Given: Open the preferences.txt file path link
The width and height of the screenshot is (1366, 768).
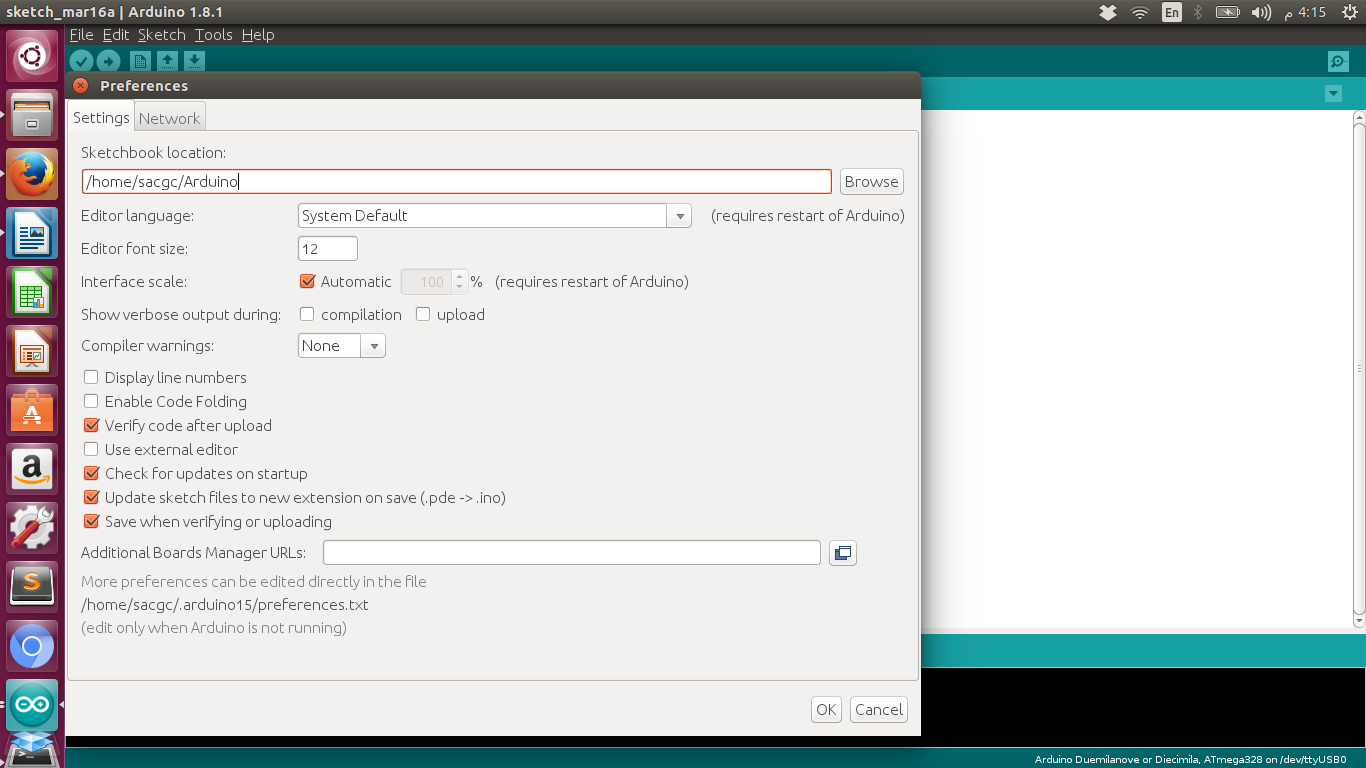Looking at the screenshot, I should 225,605.
